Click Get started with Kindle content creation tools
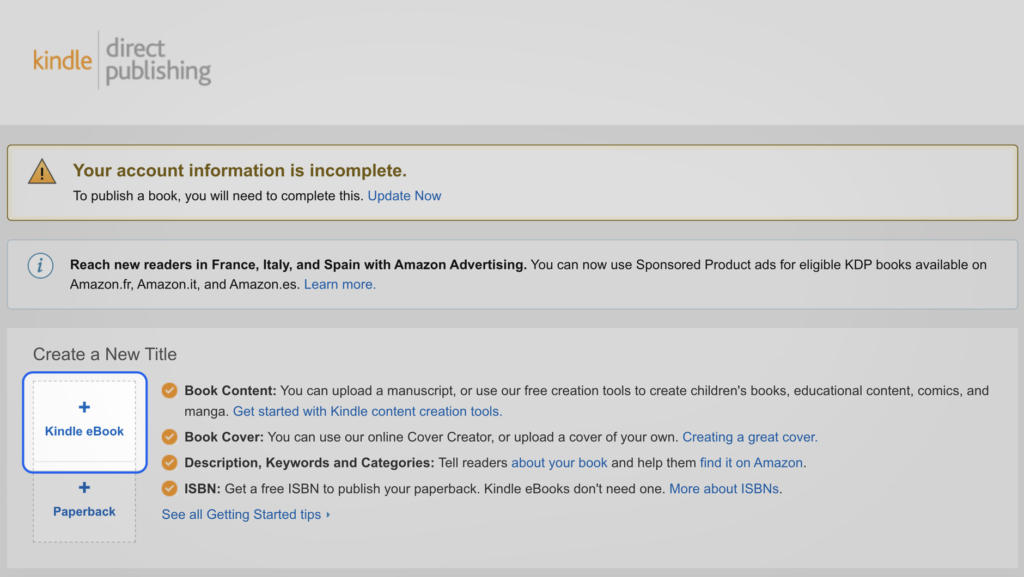Image resolution: width=1024 pixels, height=577 pixels. click(371, 411)
